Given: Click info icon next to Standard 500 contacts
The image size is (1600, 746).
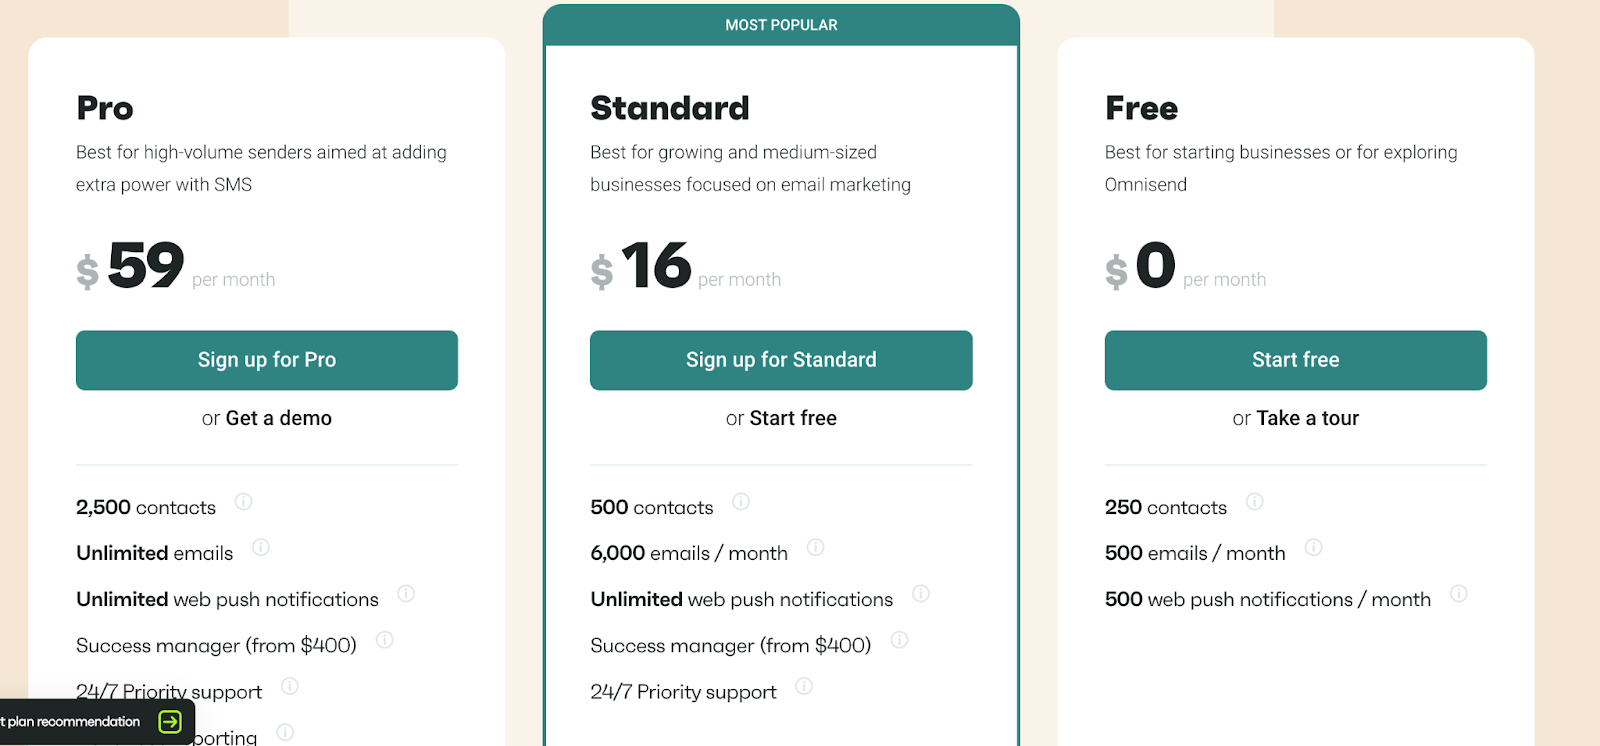Looking at the screenshot, I should (x=741, y=502).
